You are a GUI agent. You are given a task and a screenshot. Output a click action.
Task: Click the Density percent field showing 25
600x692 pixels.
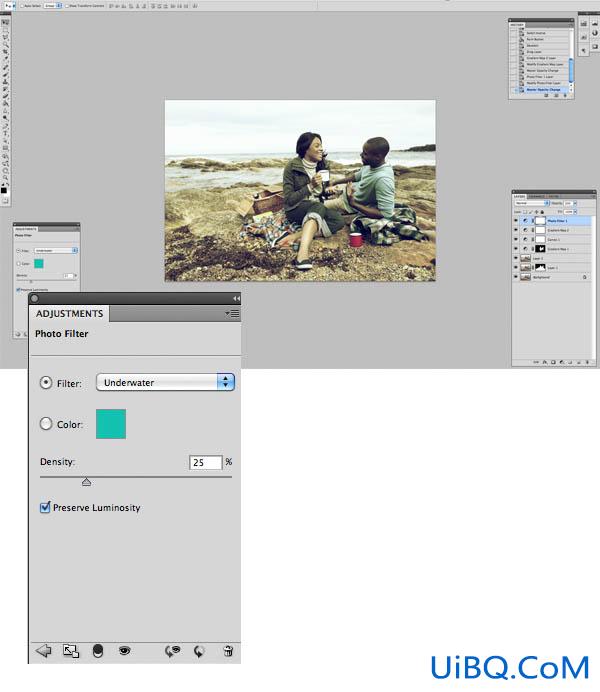(206, 462)
